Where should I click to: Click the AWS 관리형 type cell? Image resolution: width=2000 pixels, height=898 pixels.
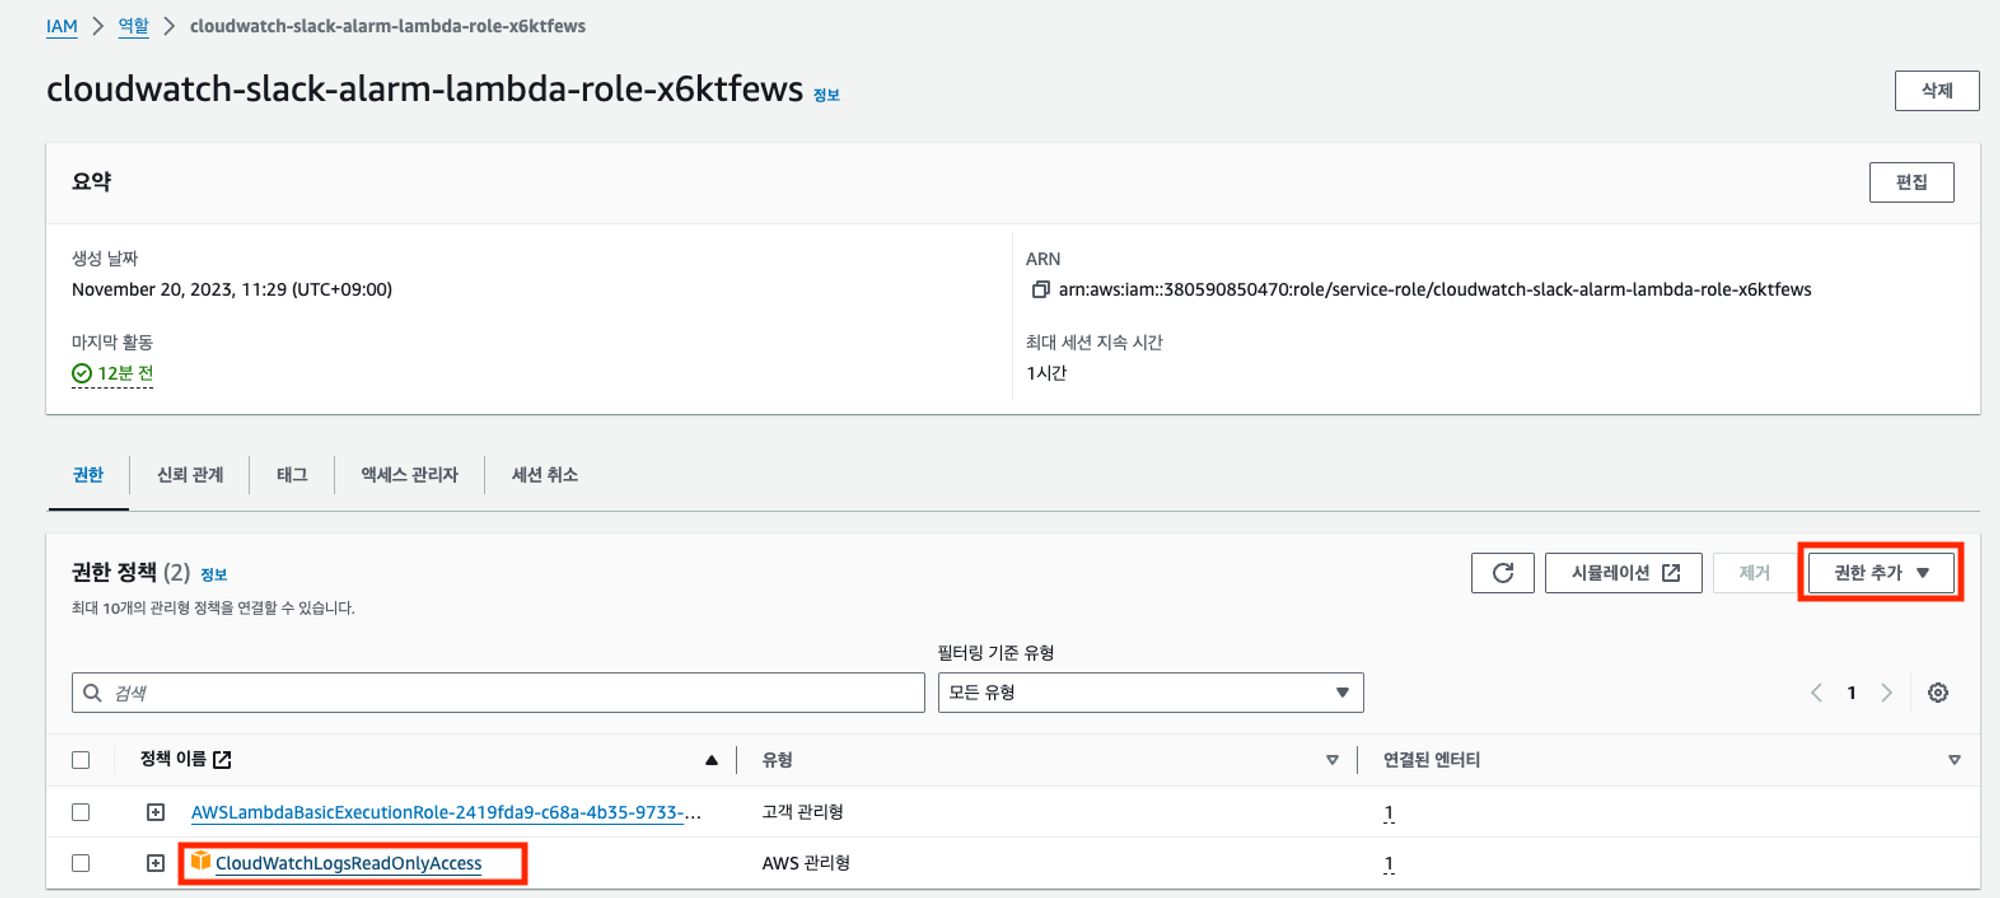806,863
